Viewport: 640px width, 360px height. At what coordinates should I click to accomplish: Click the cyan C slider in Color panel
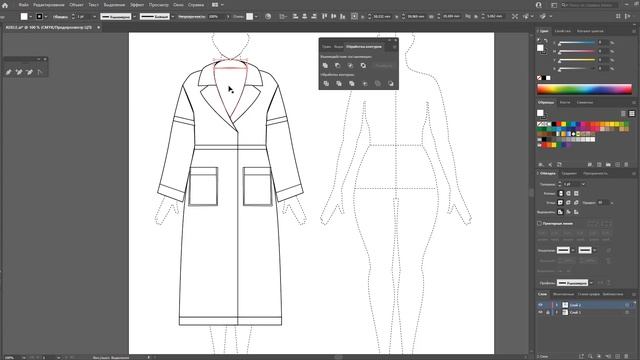pyautogui.click(x=577, y=42)
